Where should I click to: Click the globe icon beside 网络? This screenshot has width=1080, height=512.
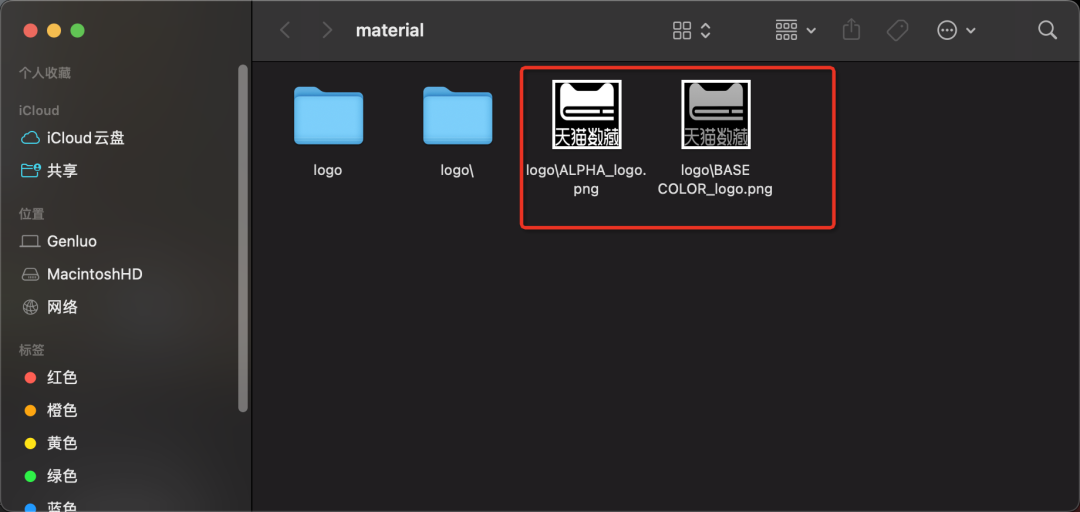coord(30,307)
